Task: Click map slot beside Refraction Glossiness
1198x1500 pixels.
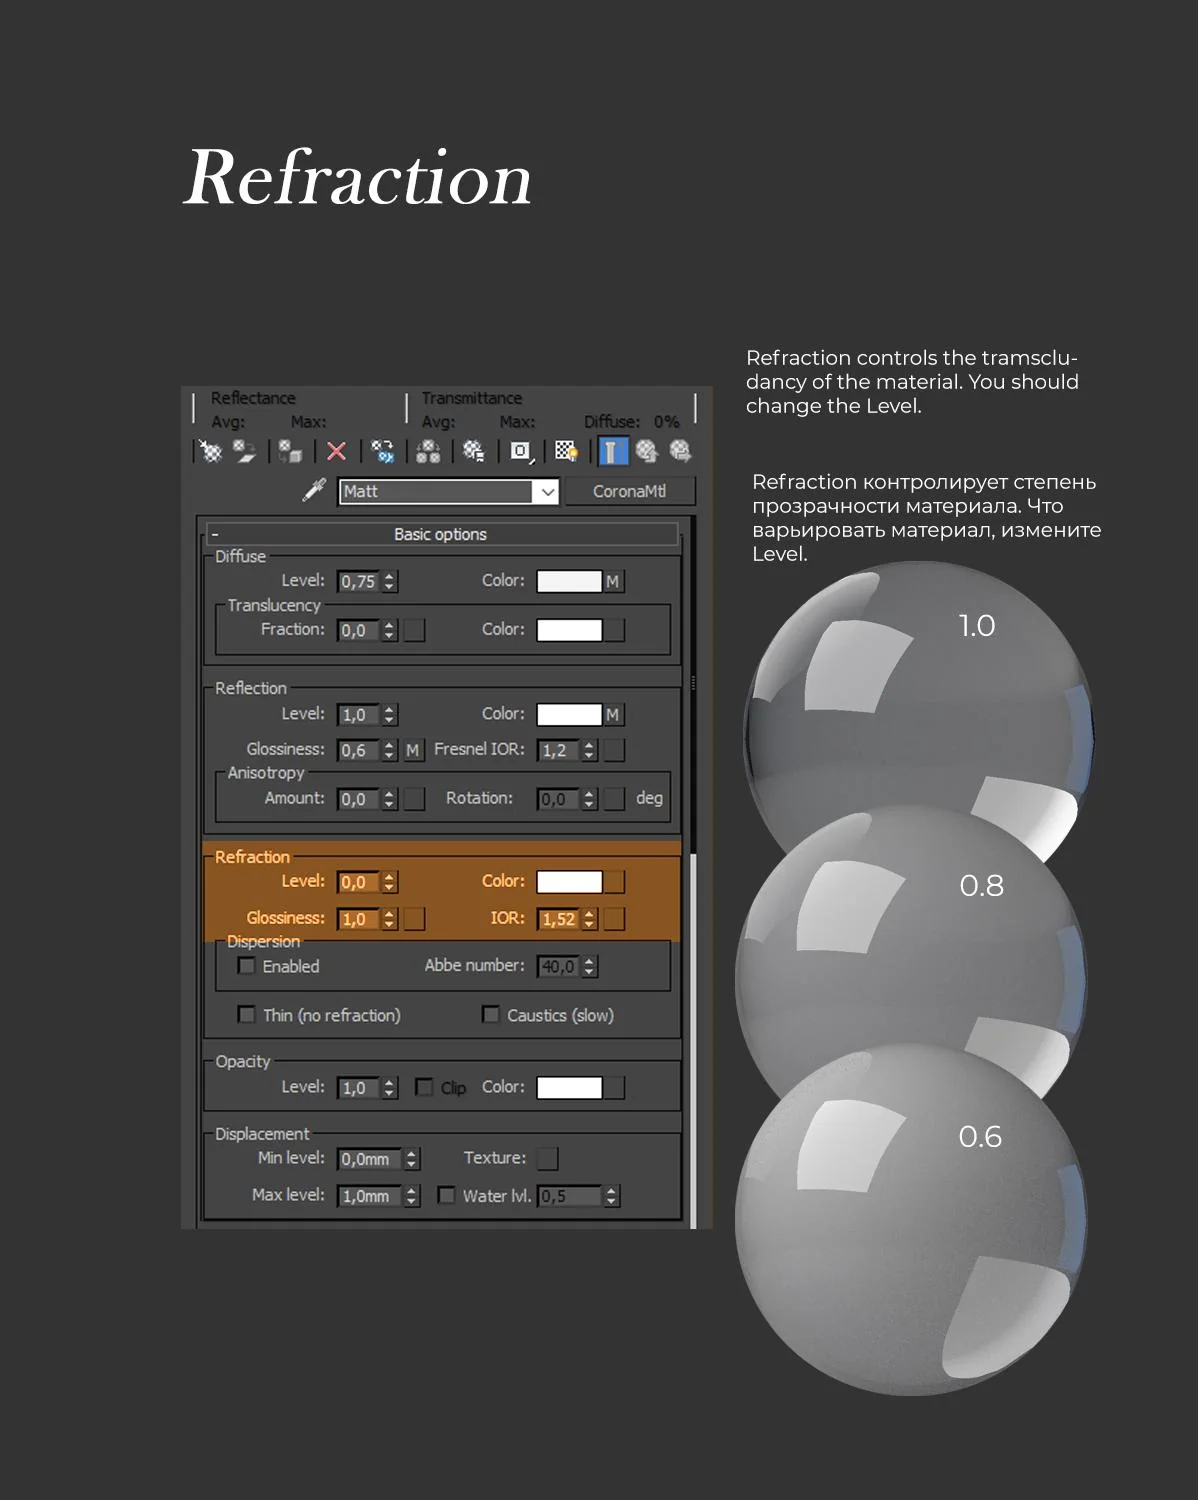Action: (414, 919)
